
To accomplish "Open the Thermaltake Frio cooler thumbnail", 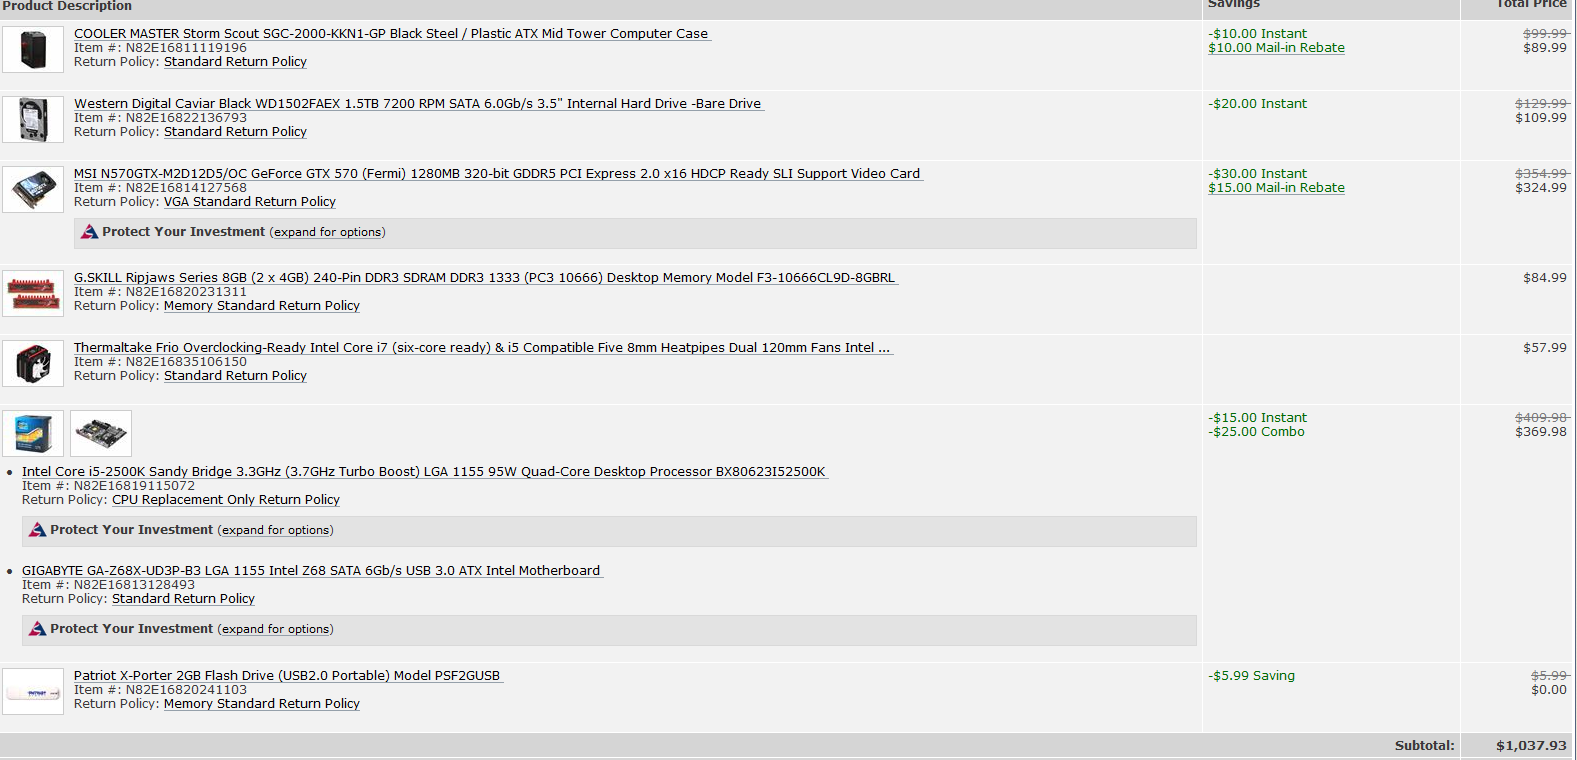I will coord(33,363).
